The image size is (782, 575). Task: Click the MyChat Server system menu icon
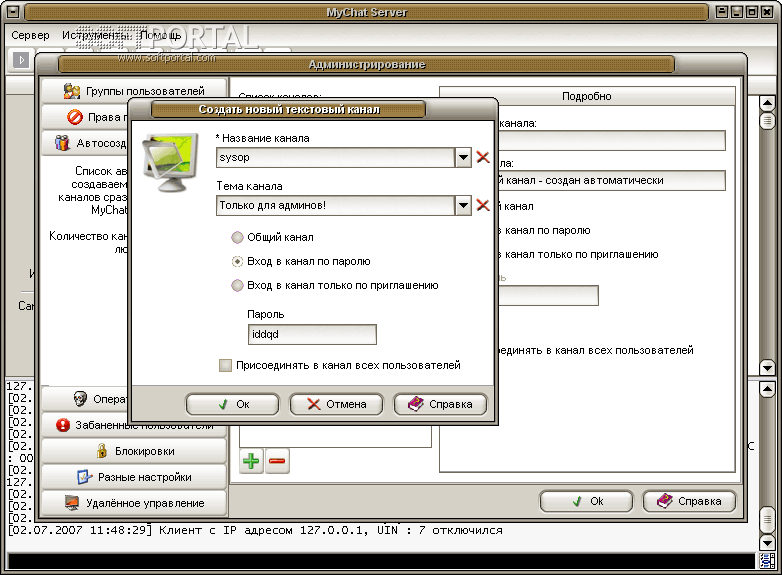[x=12, y=11]
